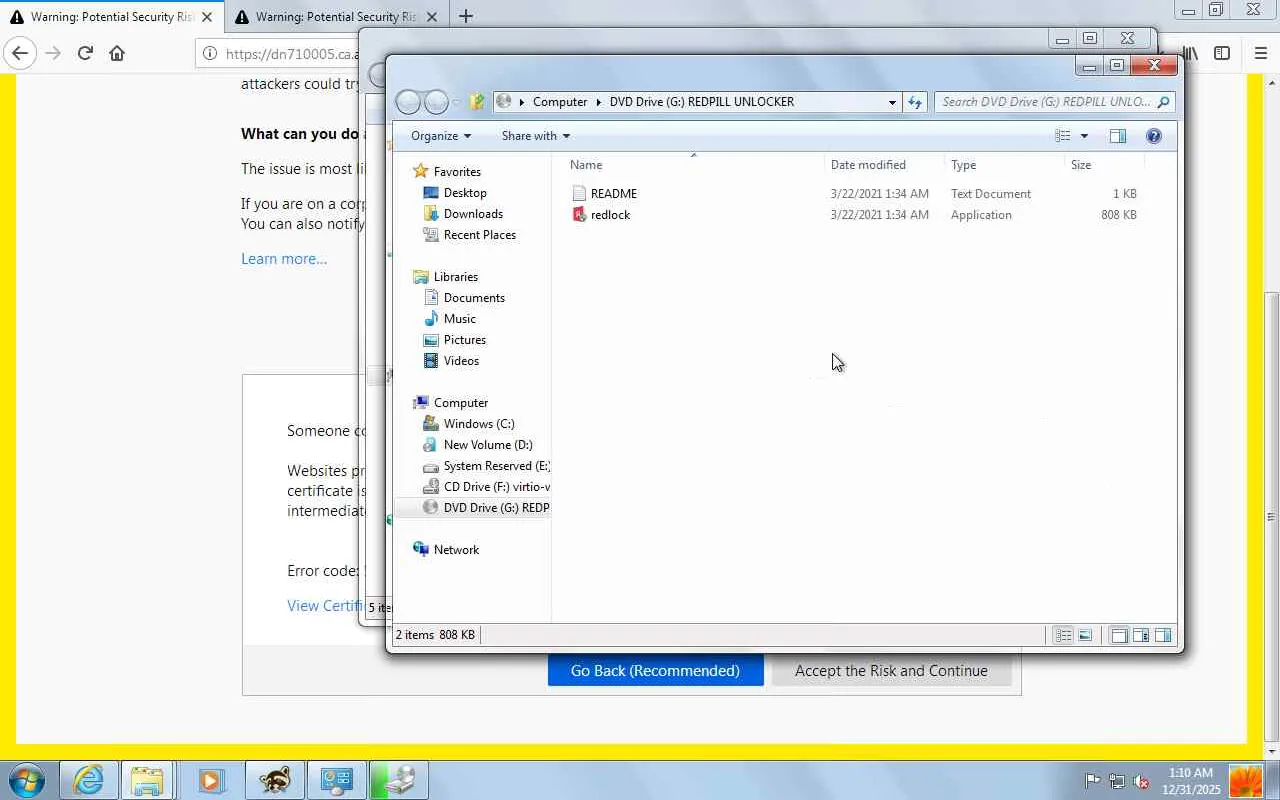Reload the Firefox page
This screenshot has width=1280, height=800.
pos(85,53)
